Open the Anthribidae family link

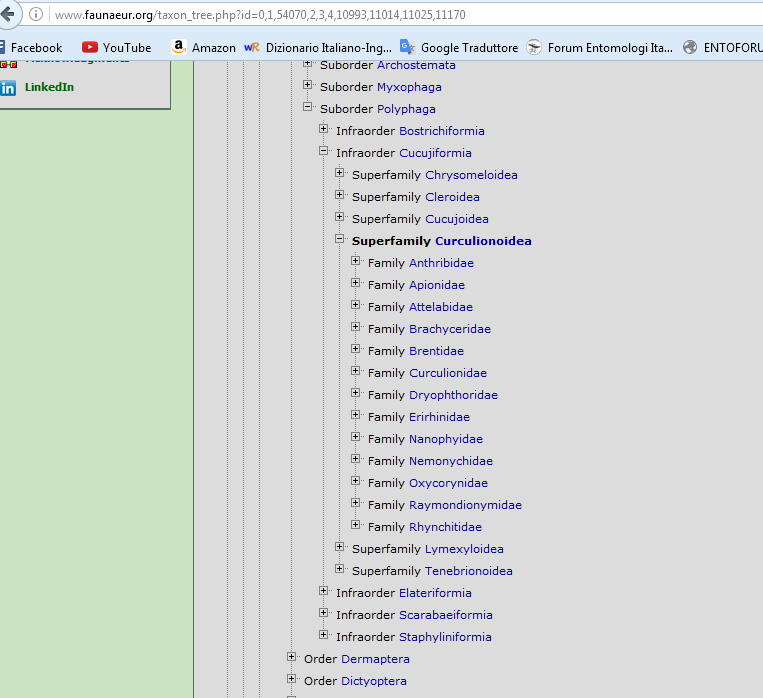coord(441,263)
